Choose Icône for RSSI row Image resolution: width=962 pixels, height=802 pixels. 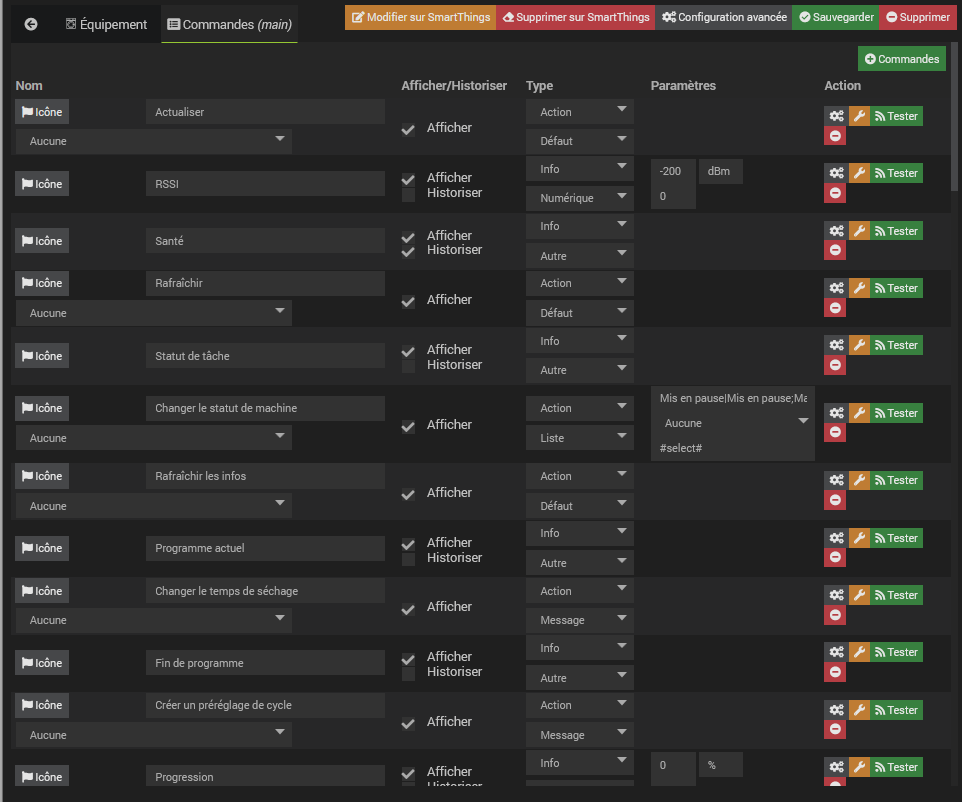42,183
